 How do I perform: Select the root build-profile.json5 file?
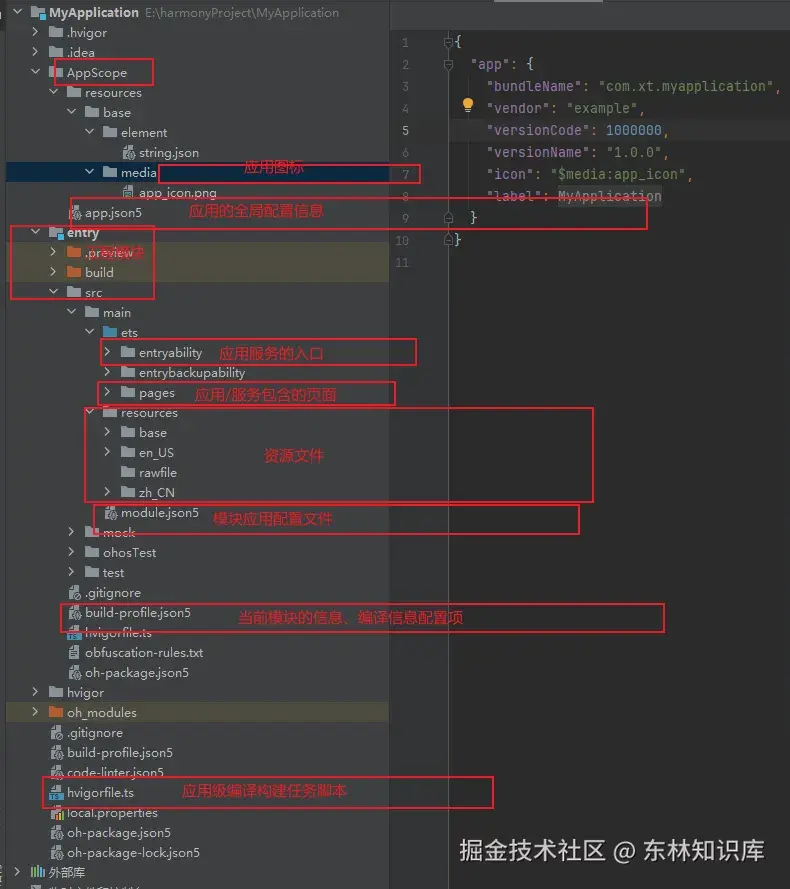pyautogui.click(x=120, y=752)
